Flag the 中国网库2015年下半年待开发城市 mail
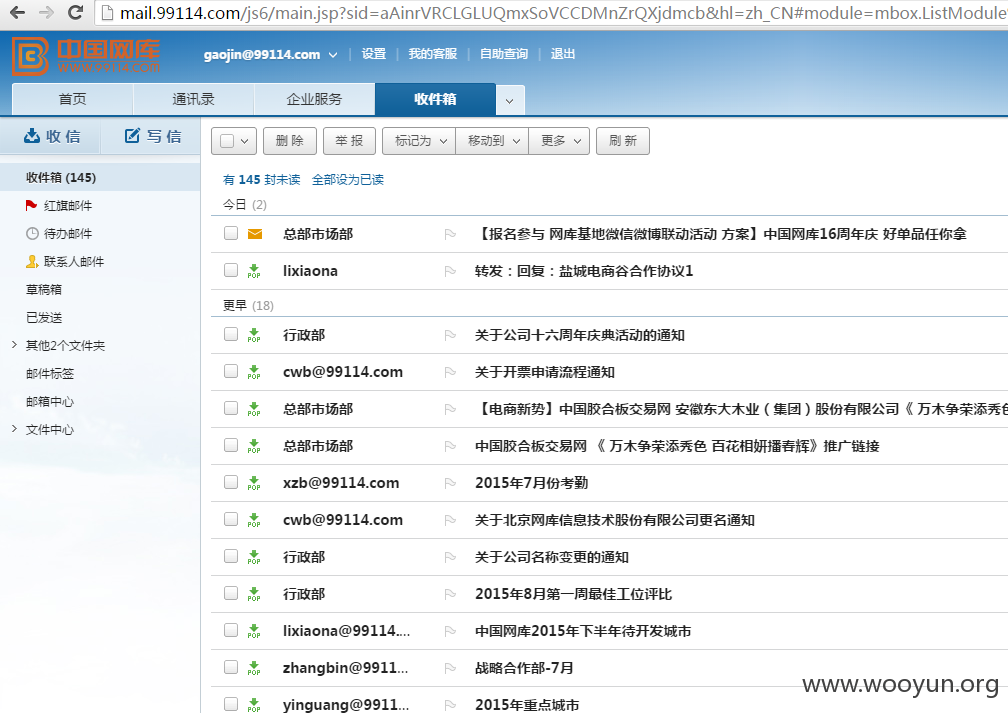 450,631
